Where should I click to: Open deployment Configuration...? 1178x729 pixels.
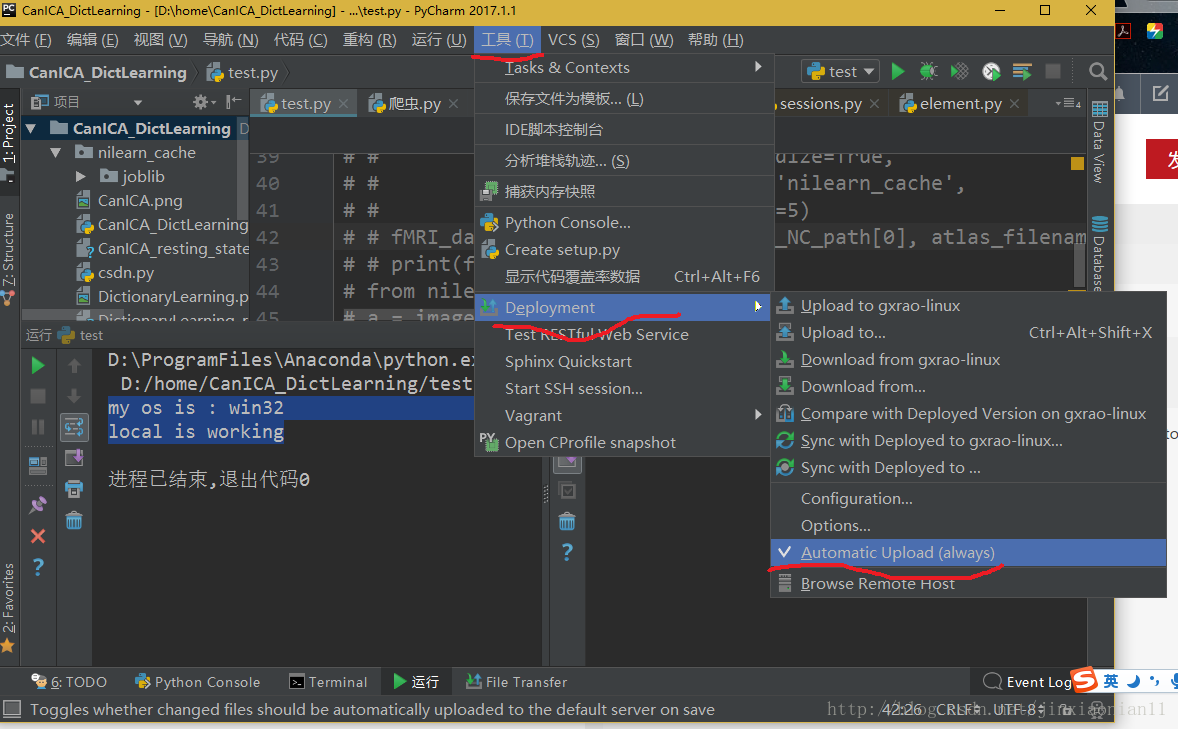(968, 499)
